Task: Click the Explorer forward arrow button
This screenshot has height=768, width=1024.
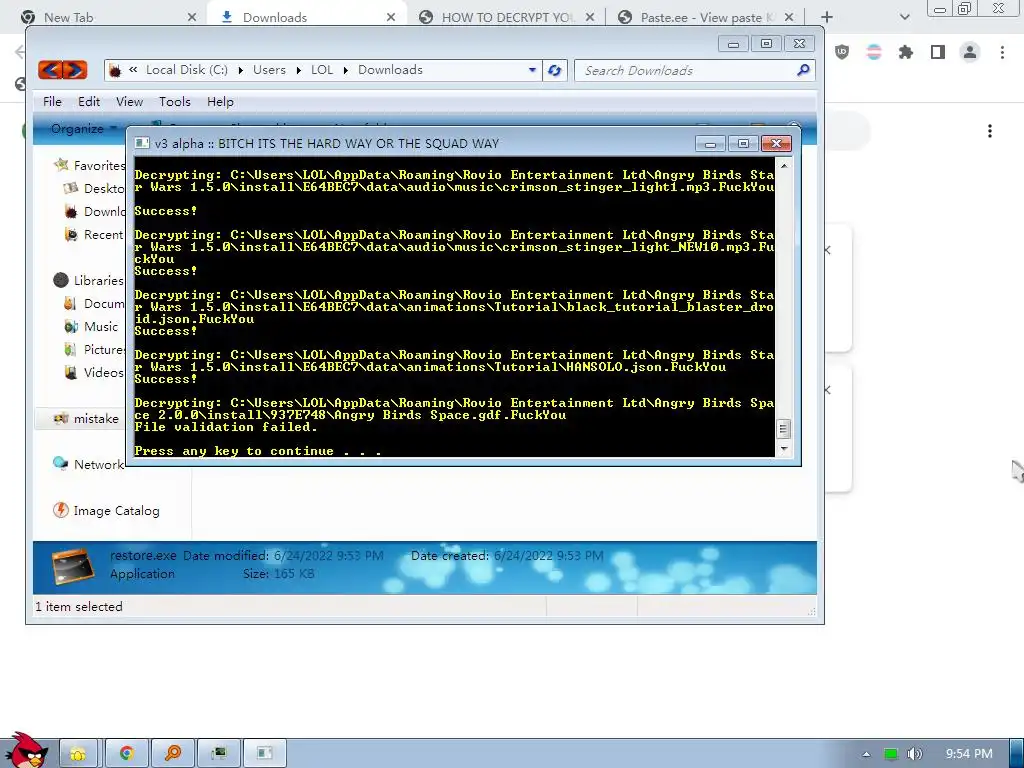Action: (75, 70)
